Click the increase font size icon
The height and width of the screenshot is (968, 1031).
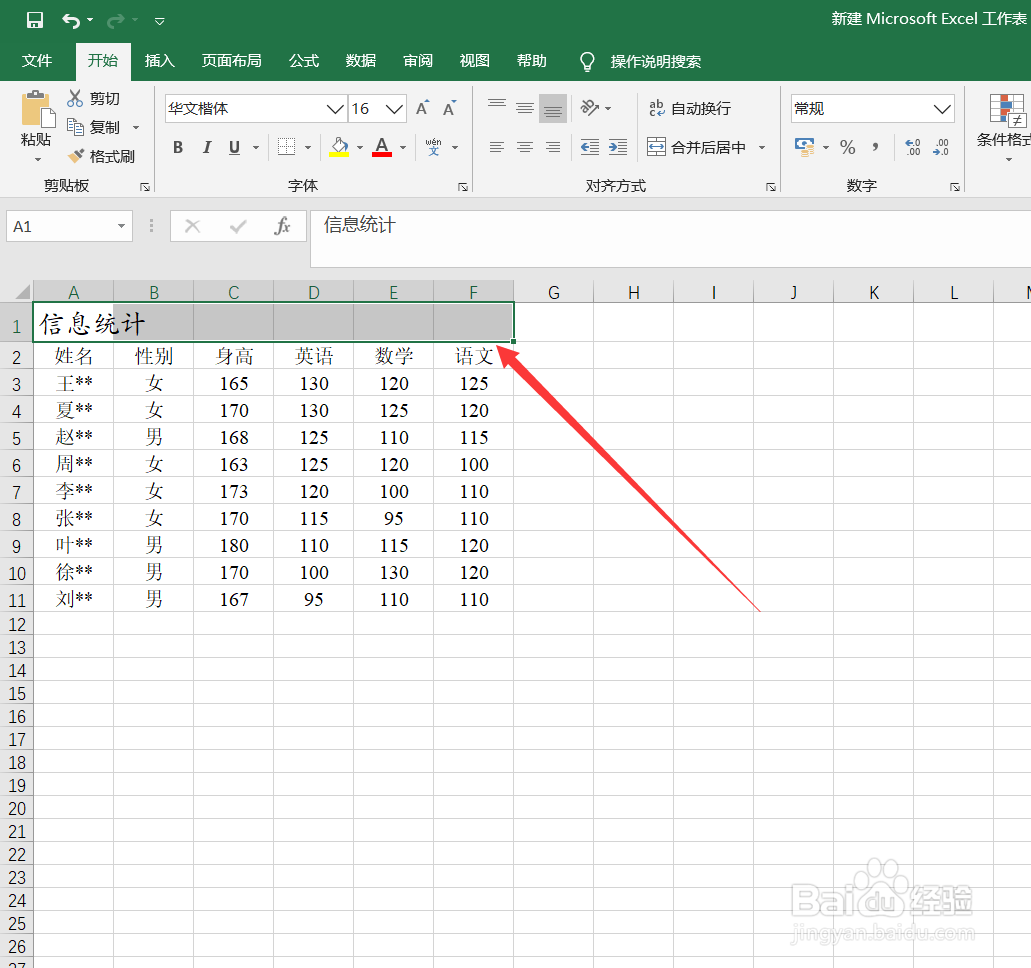(x=422, y=108)
